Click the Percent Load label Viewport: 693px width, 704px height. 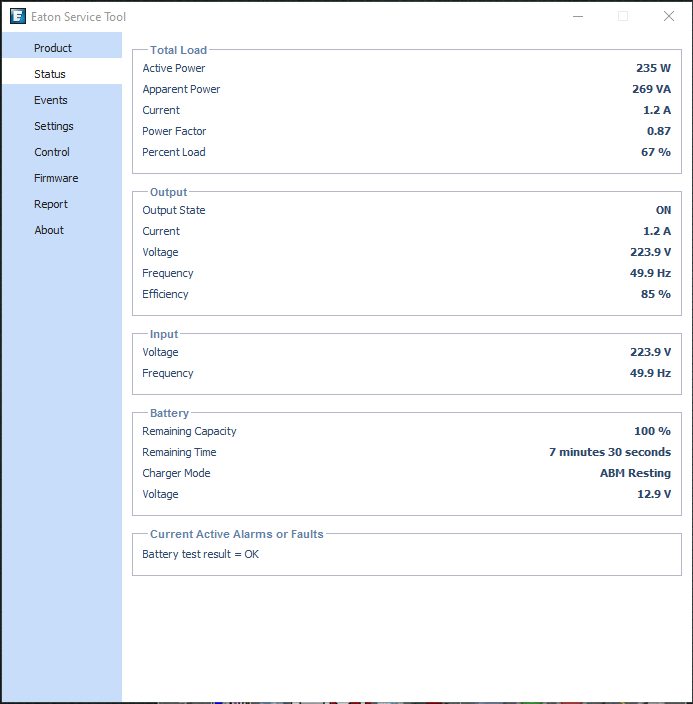[173, 152]
